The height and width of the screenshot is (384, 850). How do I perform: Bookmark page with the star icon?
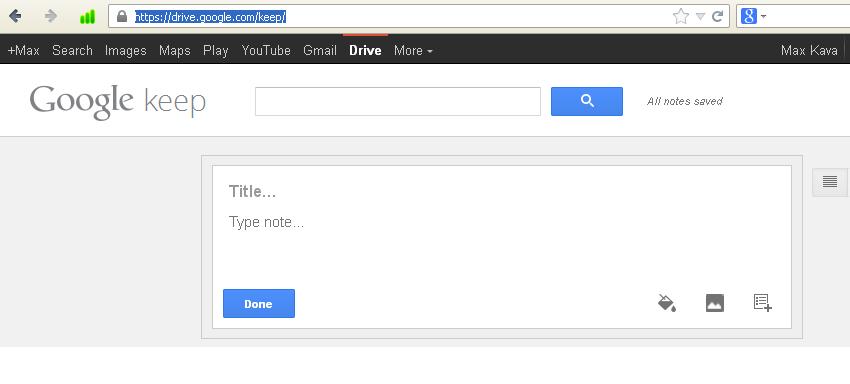point(680,16)
